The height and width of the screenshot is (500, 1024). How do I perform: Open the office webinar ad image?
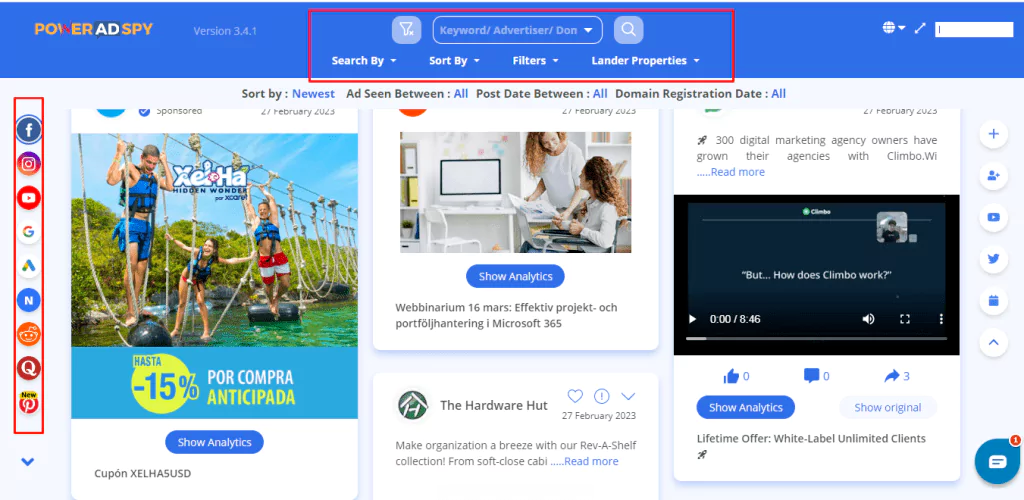[516, 192]
